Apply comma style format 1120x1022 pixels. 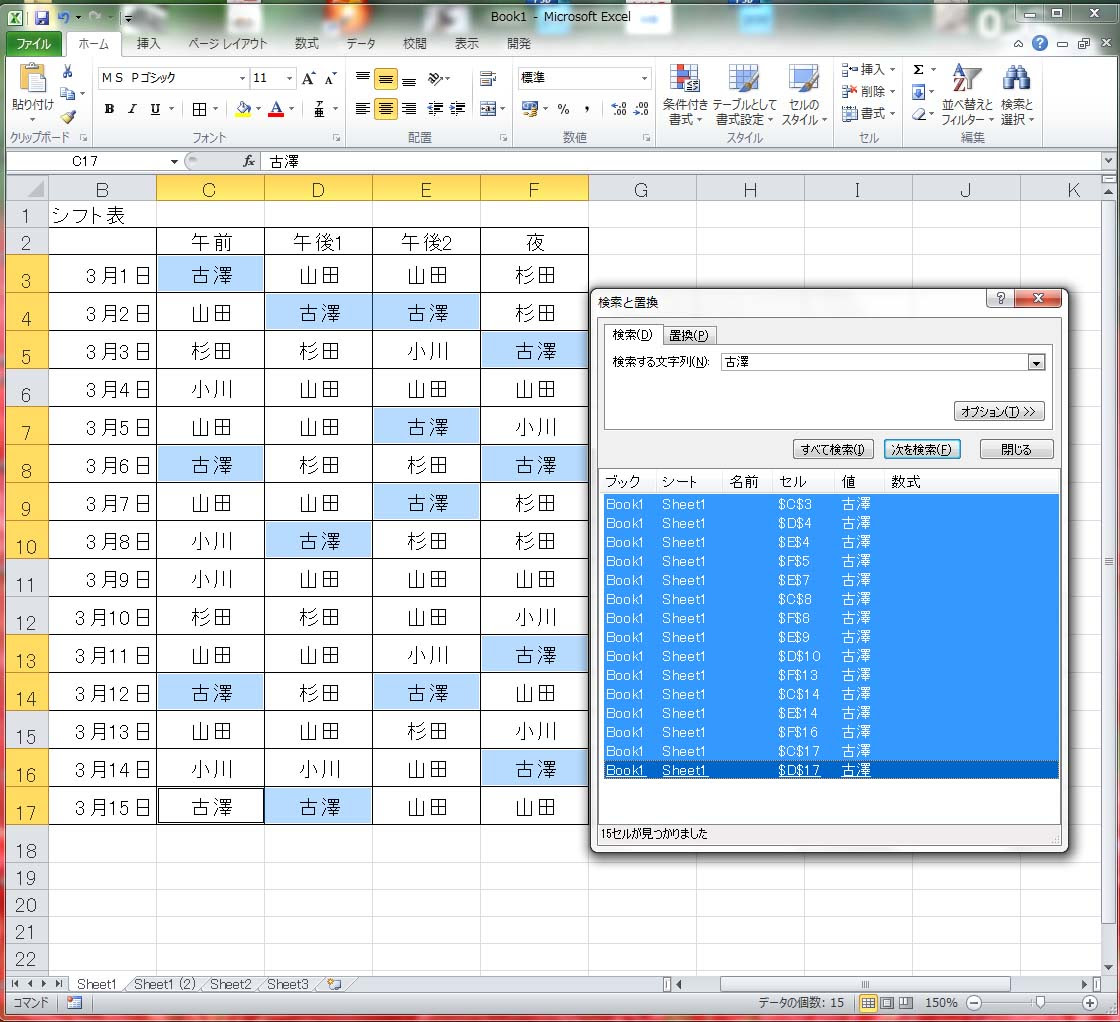click(x=586, y=109)
